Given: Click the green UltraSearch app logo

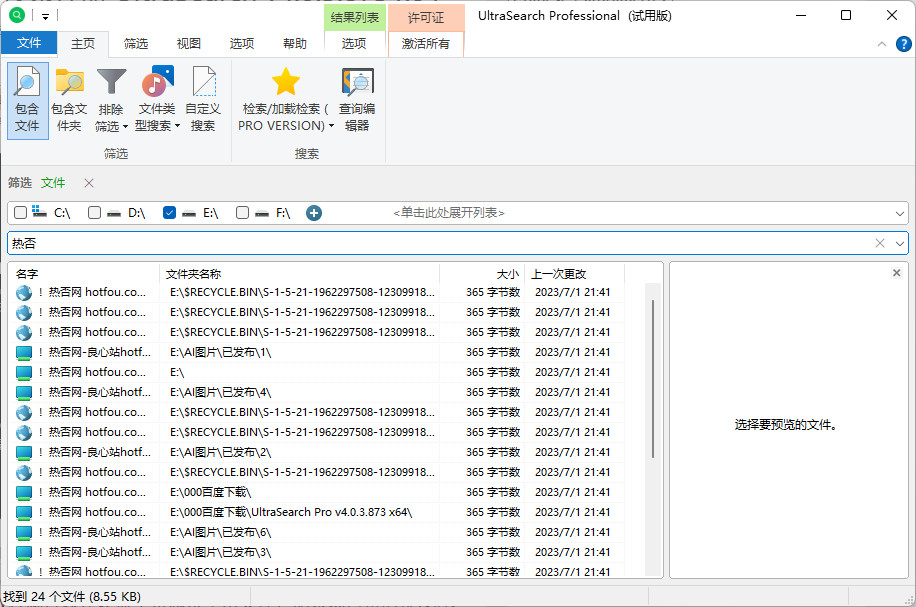Looking at the screenshot, I should pyautogui.click(x=17, y=15).
